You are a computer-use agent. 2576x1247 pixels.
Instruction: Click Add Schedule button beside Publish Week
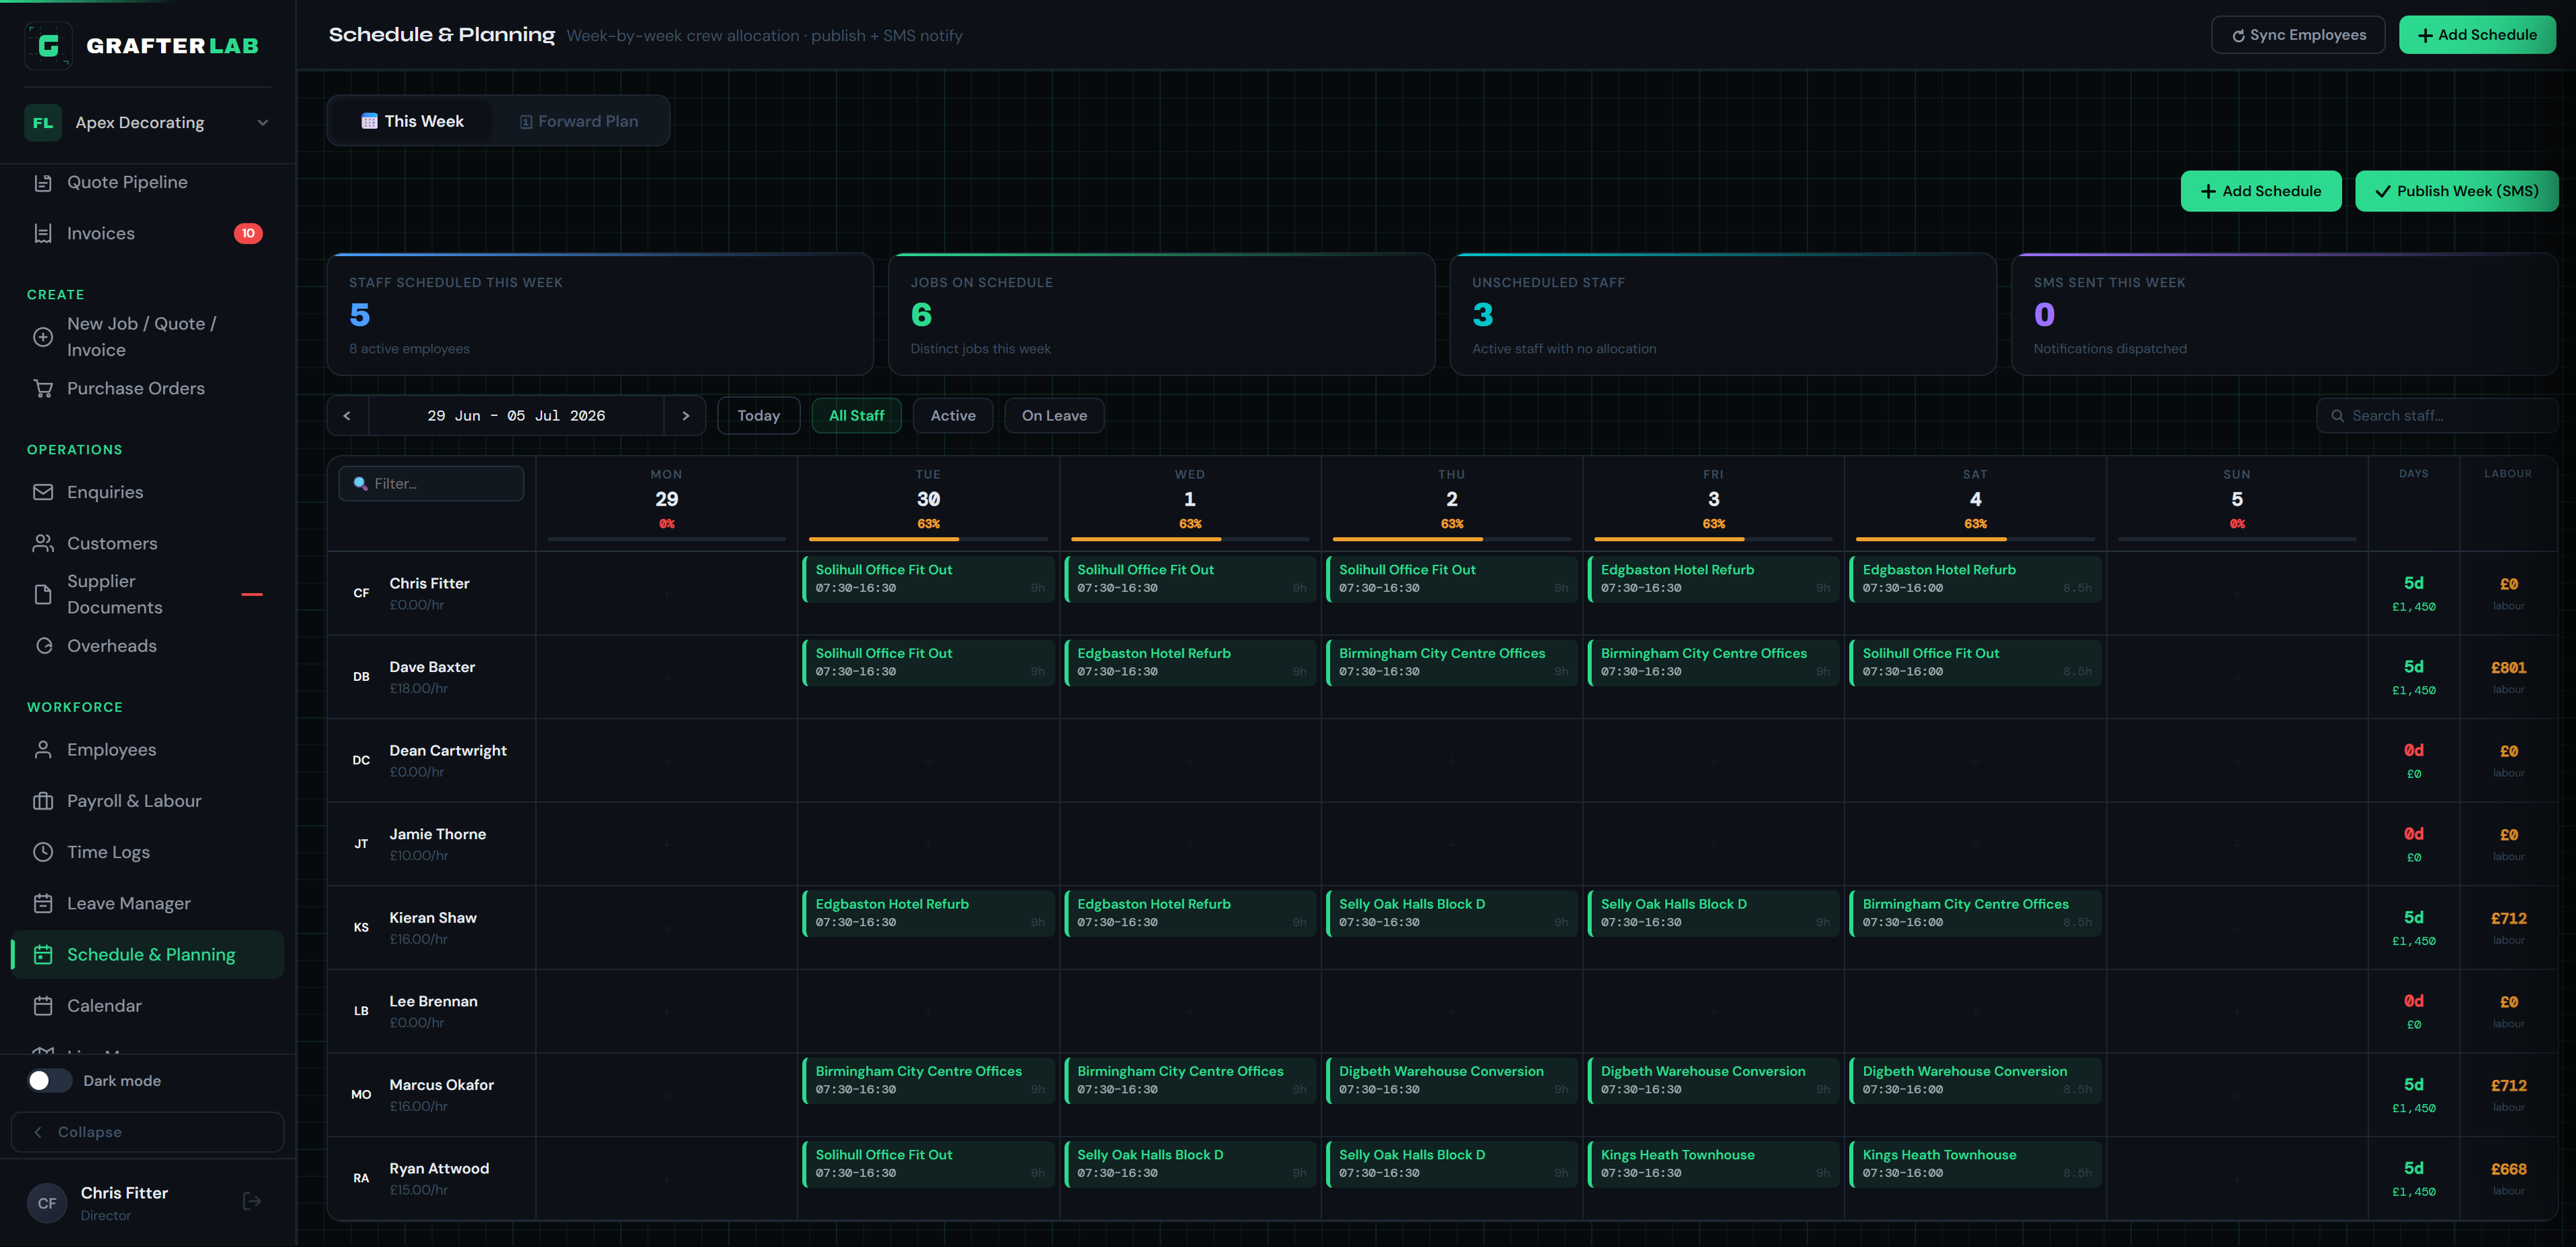click(2260, 192)
